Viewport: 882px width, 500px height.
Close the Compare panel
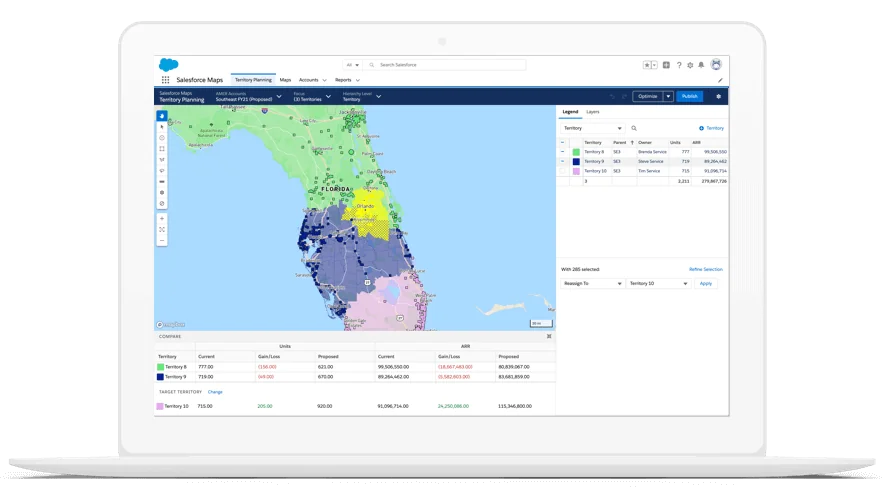coord(549,336)
